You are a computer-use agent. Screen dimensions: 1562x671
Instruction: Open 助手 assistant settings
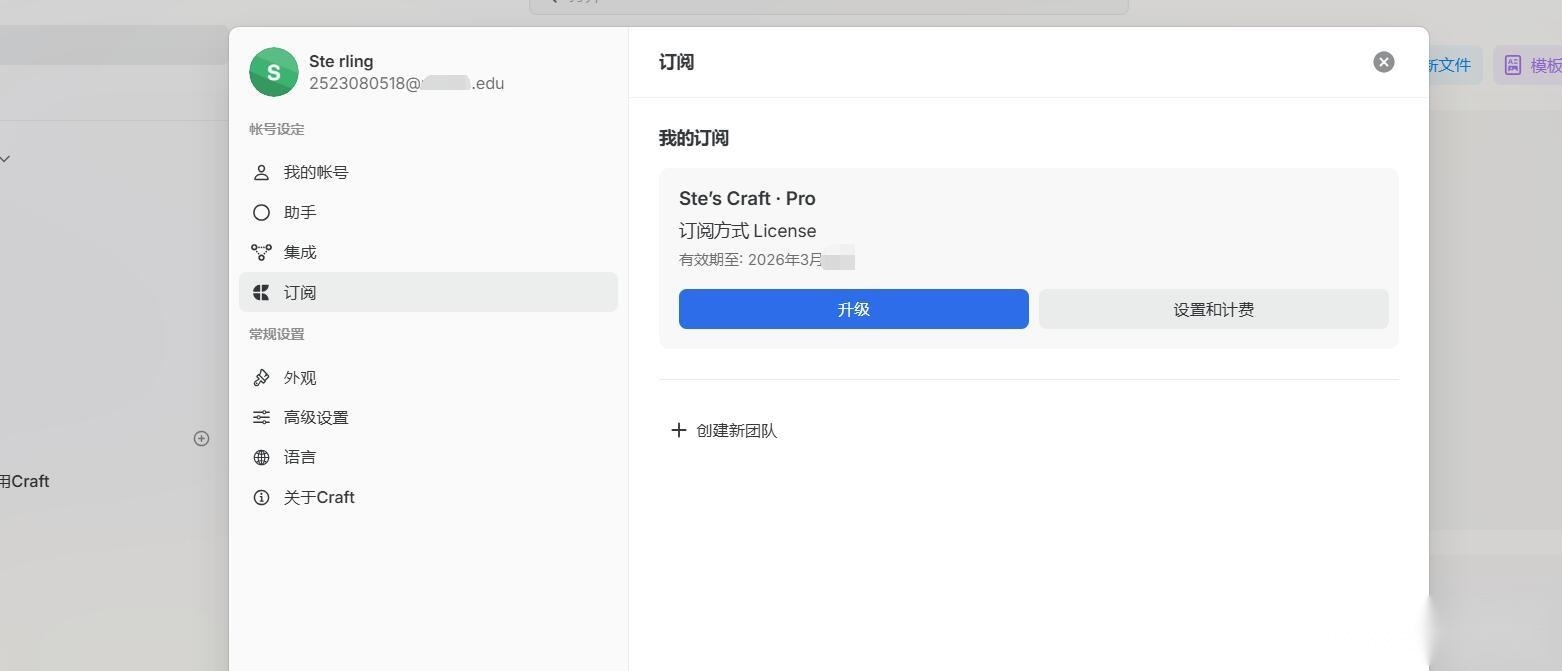[x=428, y=212]
